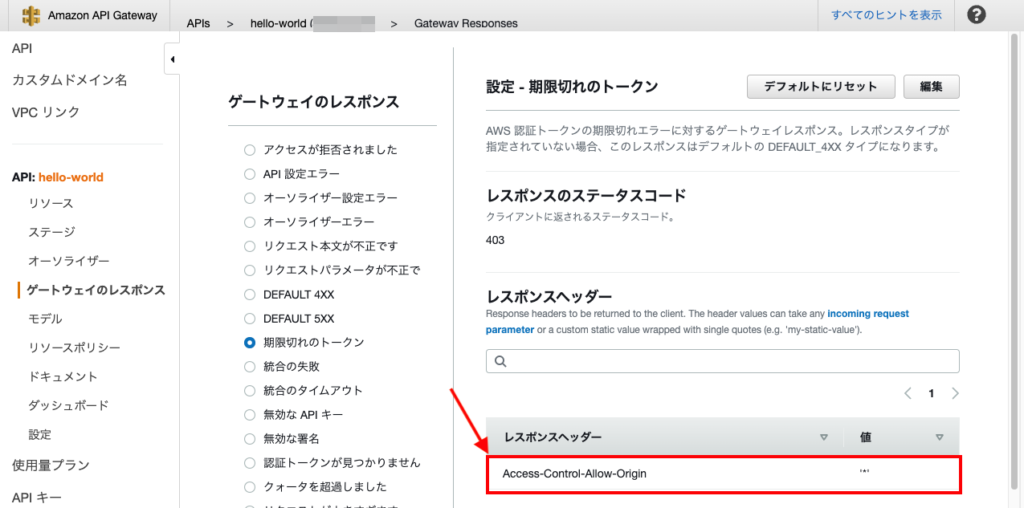Select the リクエスト本文が不正です radio button

coord(249,246)
